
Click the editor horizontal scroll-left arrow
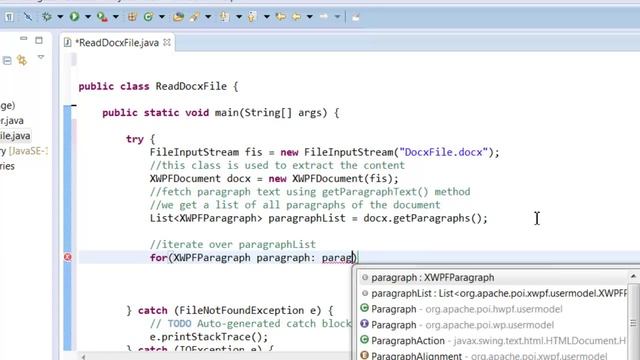(x=83, y=356)
